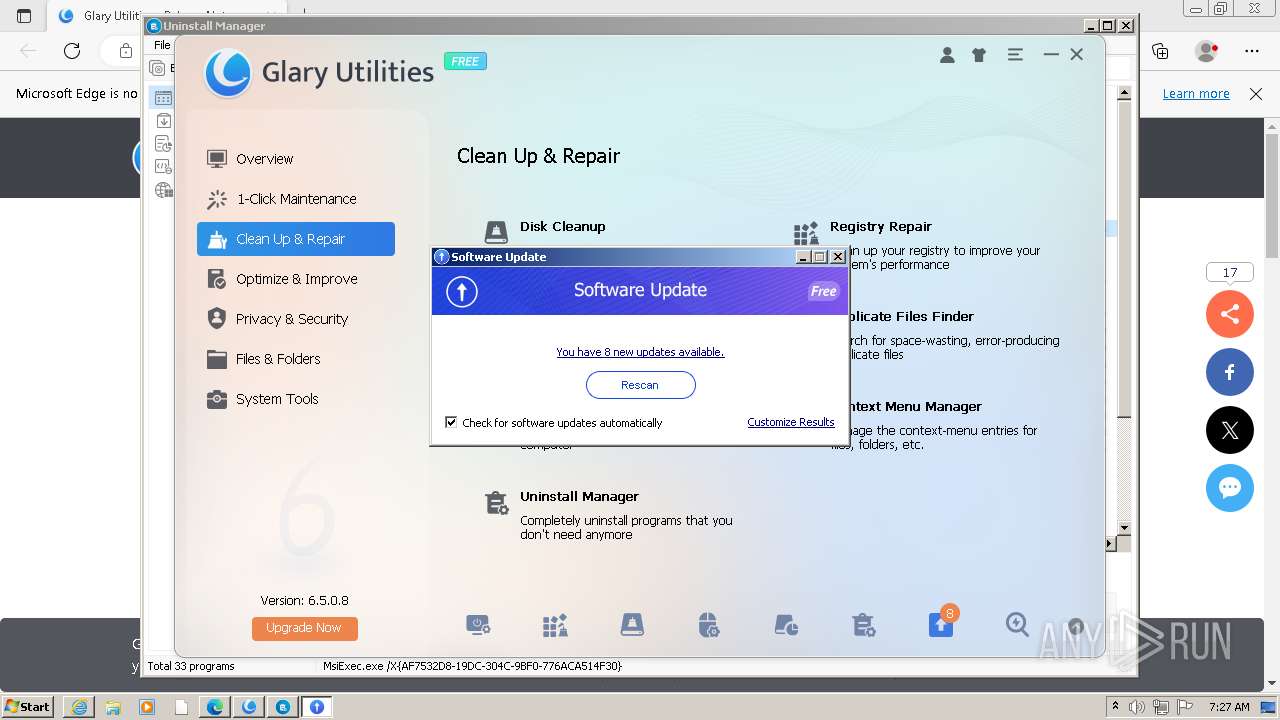Click the Rescan button

(x=640, y=385)
